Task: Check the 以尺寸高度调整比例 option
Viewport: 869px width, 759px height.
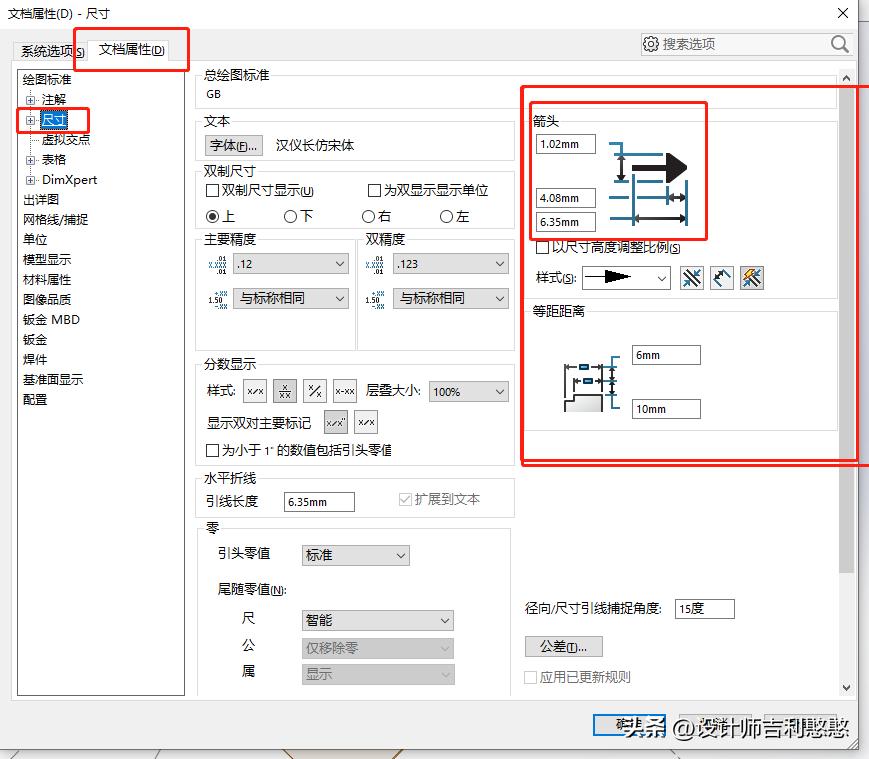Action: [x=542, y=247]
